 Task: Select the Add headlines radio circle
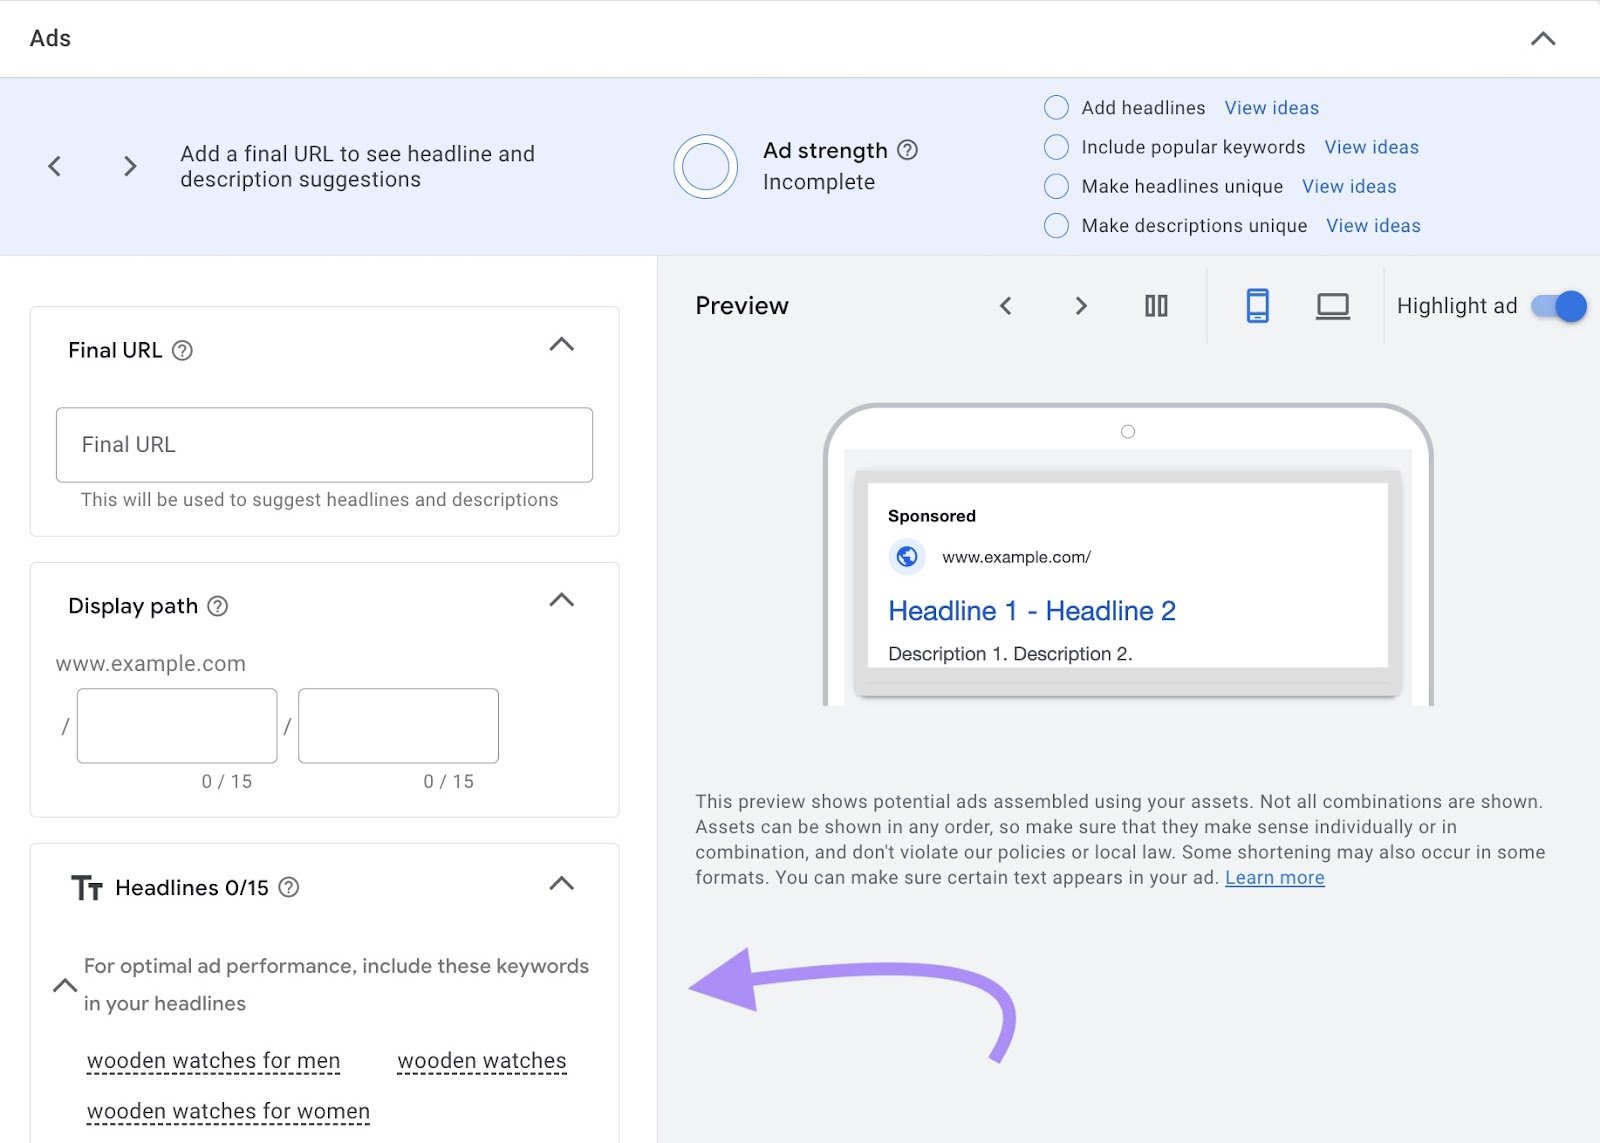click(x=1056, y=108)
